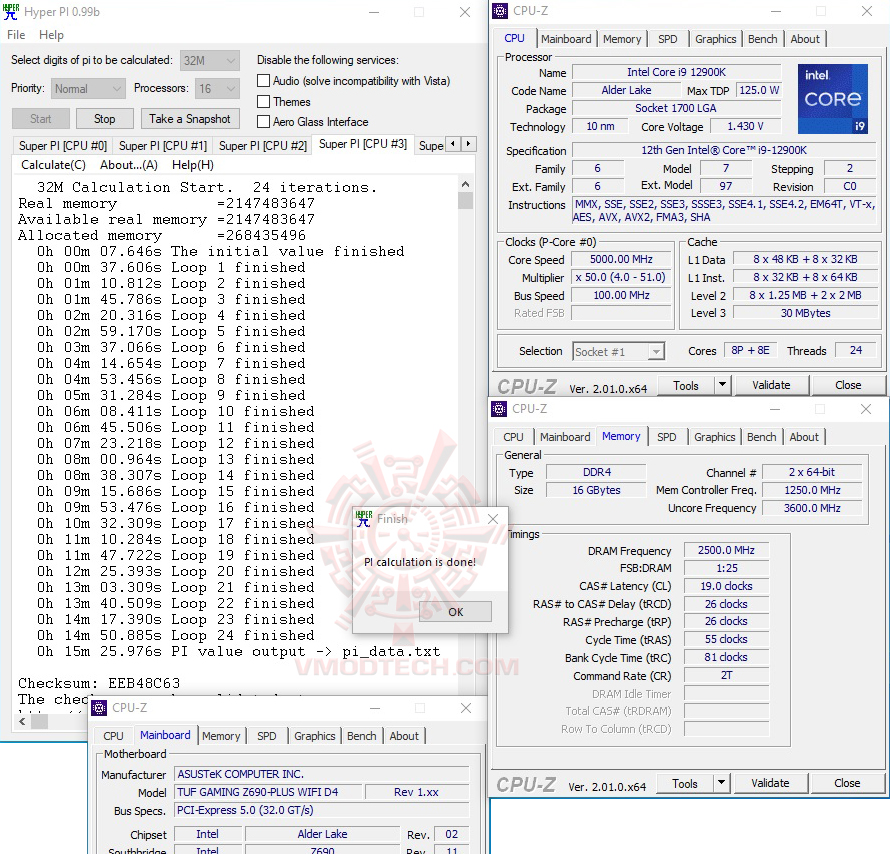Open the Calculate(C) menu
The image size is (890, 854).
pos(53,165)
